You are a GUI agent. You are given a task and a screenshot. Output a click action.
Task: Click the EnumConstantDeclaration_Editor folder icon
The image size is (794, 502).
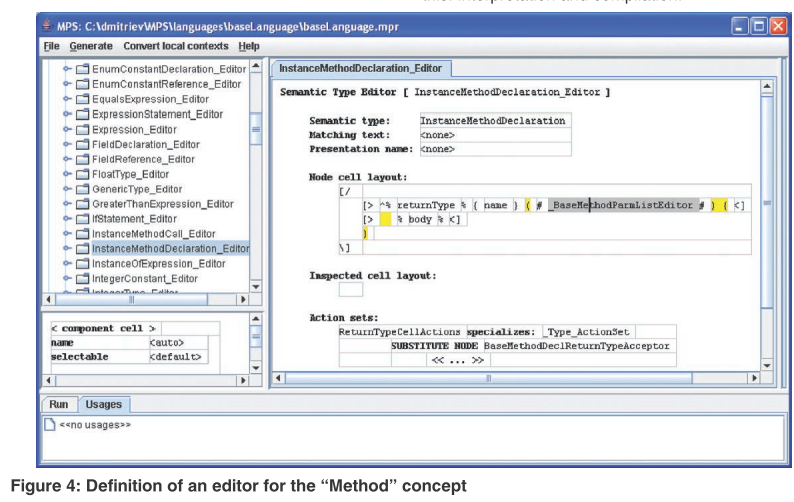point(83,69)
